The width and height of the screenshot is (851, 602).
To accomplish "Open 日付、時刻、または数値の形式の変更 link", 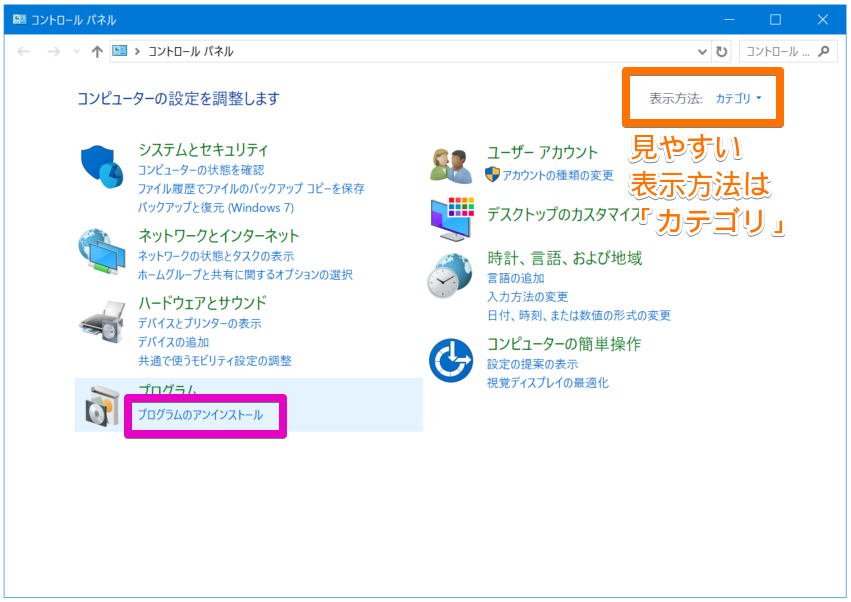I will [579, 315].
